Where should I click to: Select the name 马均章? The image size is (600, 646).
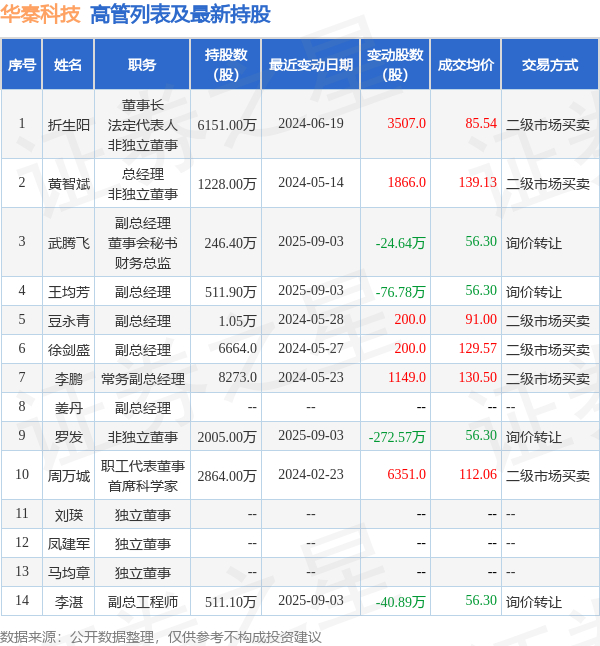[x=69, y=572]
